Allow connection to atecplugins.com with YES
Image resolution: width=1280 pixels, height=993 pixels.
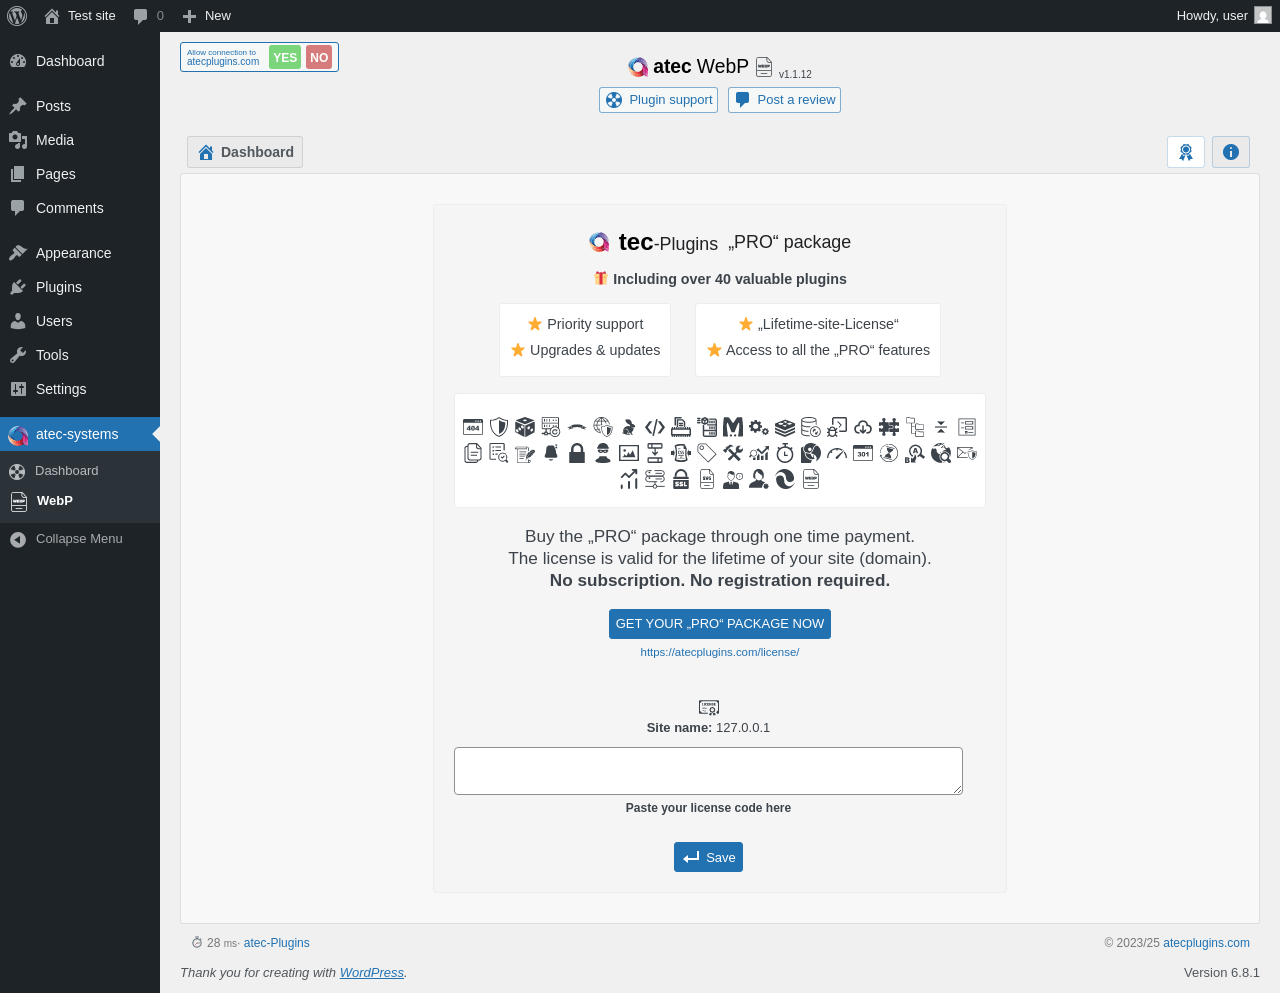pyautogui.click(x=285, y=58)
